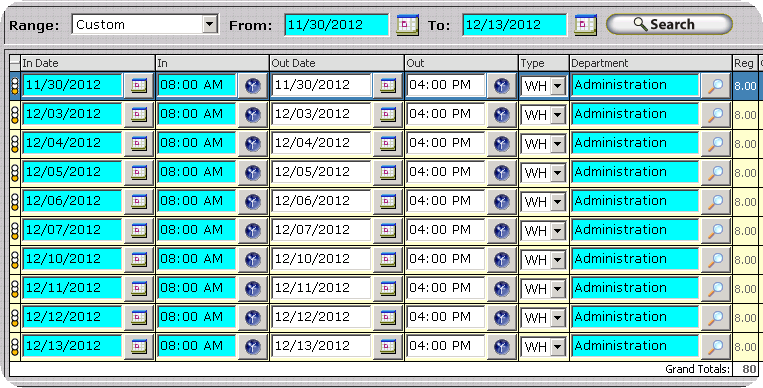Open Type dropdown for 11/30/2012 row
Image resolution: width=763 pixels, height=388 pixels.
(558, 87)
